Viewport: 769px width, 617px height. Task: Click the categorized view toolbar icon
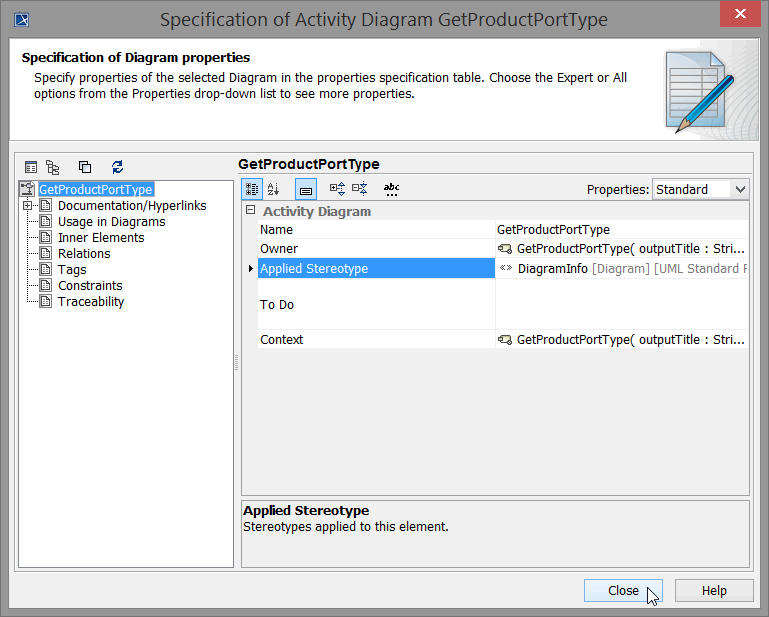point(253,189)
